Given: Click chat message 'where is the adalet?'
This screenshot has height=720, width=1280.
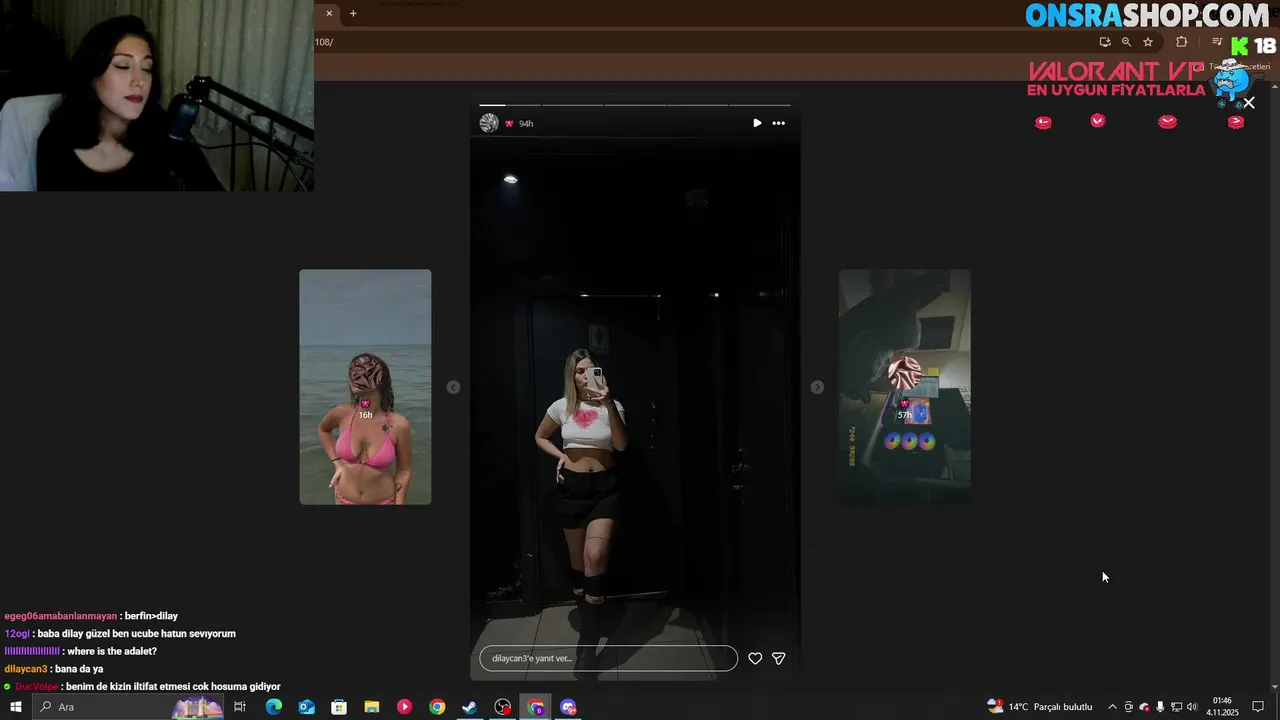Looking at the screenshot, I should tap(112, 651).
